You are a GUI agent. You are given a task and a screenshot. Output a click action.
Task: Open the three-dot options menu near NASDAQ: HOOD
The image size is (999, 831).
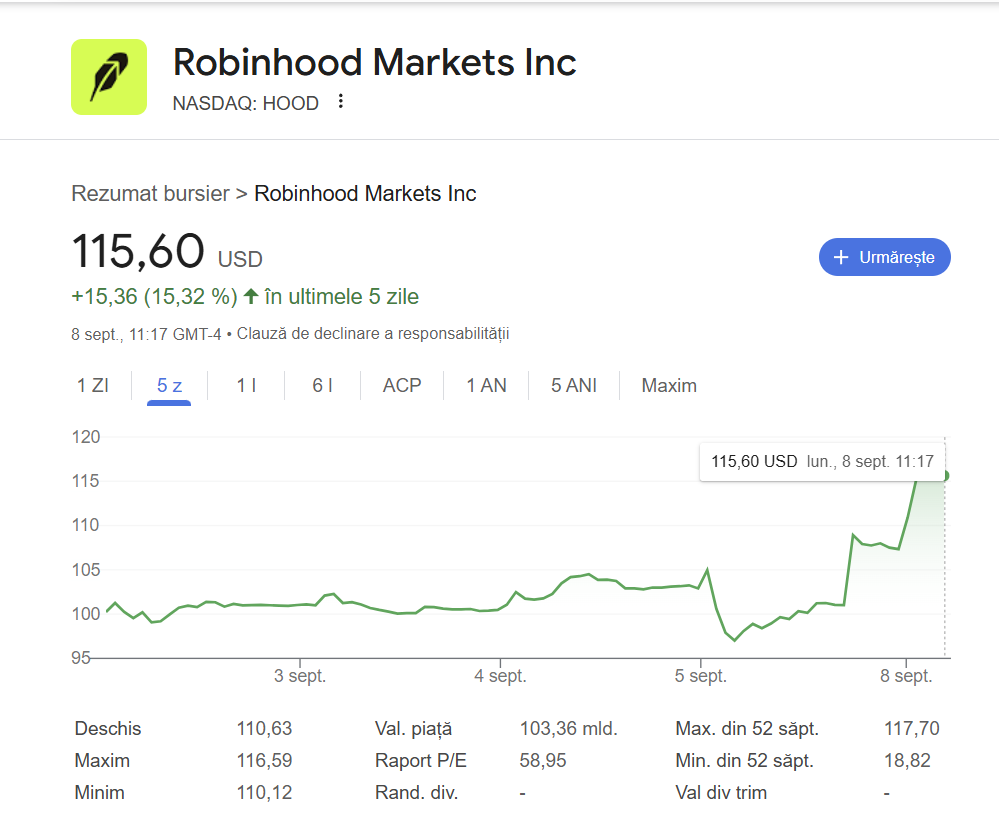pyautogui.click(x=341, y=101)
